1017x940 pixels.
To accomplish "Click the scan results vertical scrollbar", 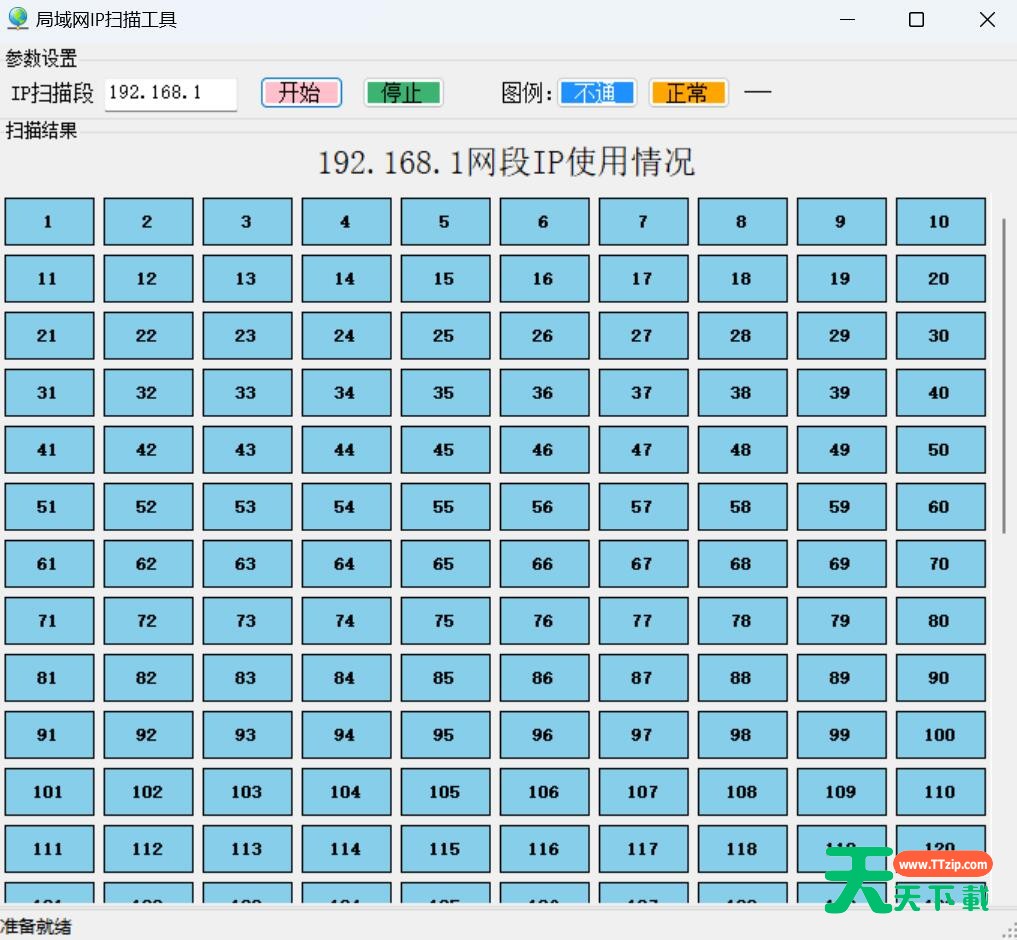I will click(x=1004, y=375).
